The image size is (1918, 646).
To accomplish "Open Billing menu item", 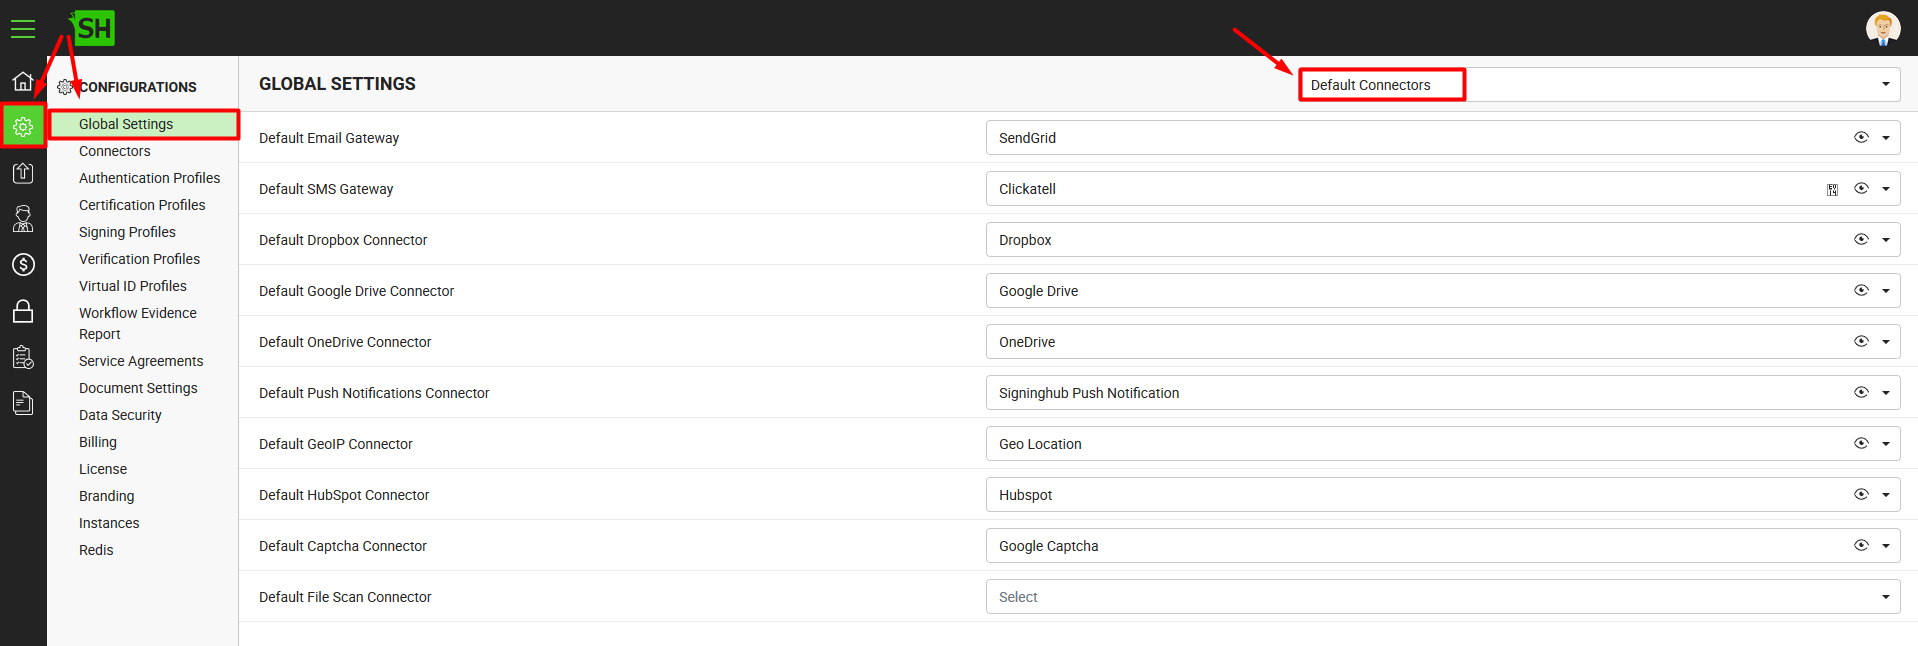I will (x=98, y=442).
